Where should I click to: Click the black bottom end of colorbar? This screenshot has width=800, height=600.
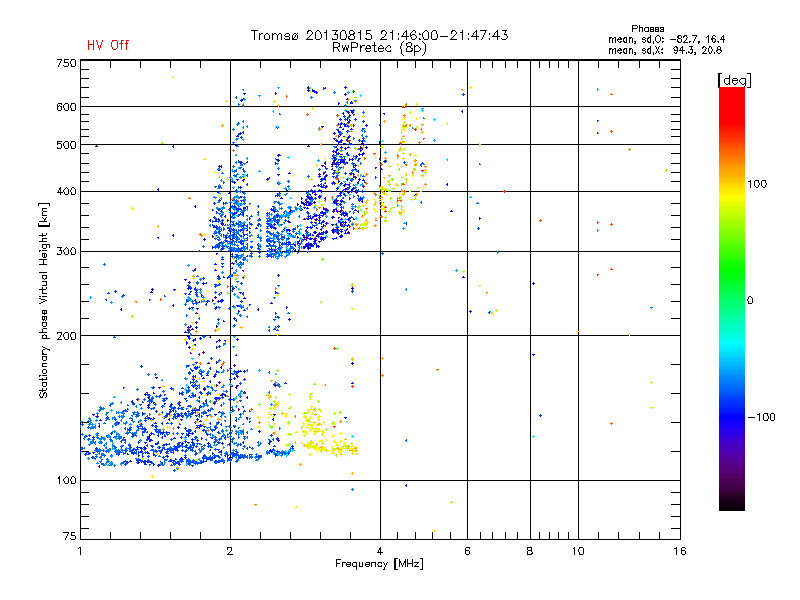pos(732,503)
